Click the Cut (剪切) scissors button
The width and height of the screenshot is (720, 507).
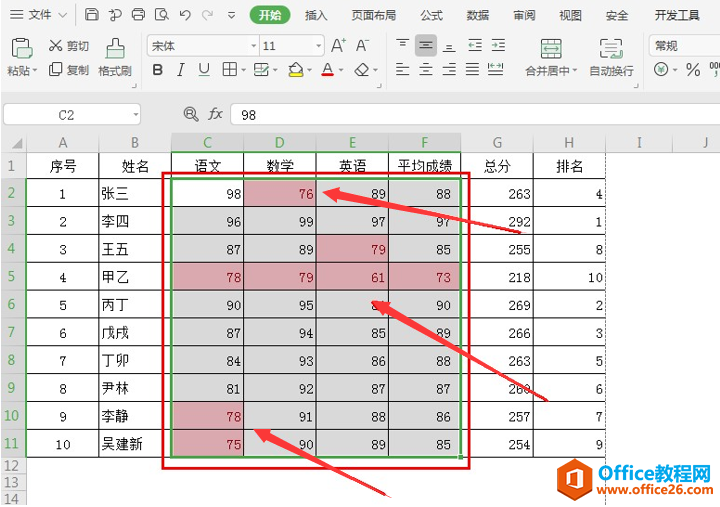(68, 45)
